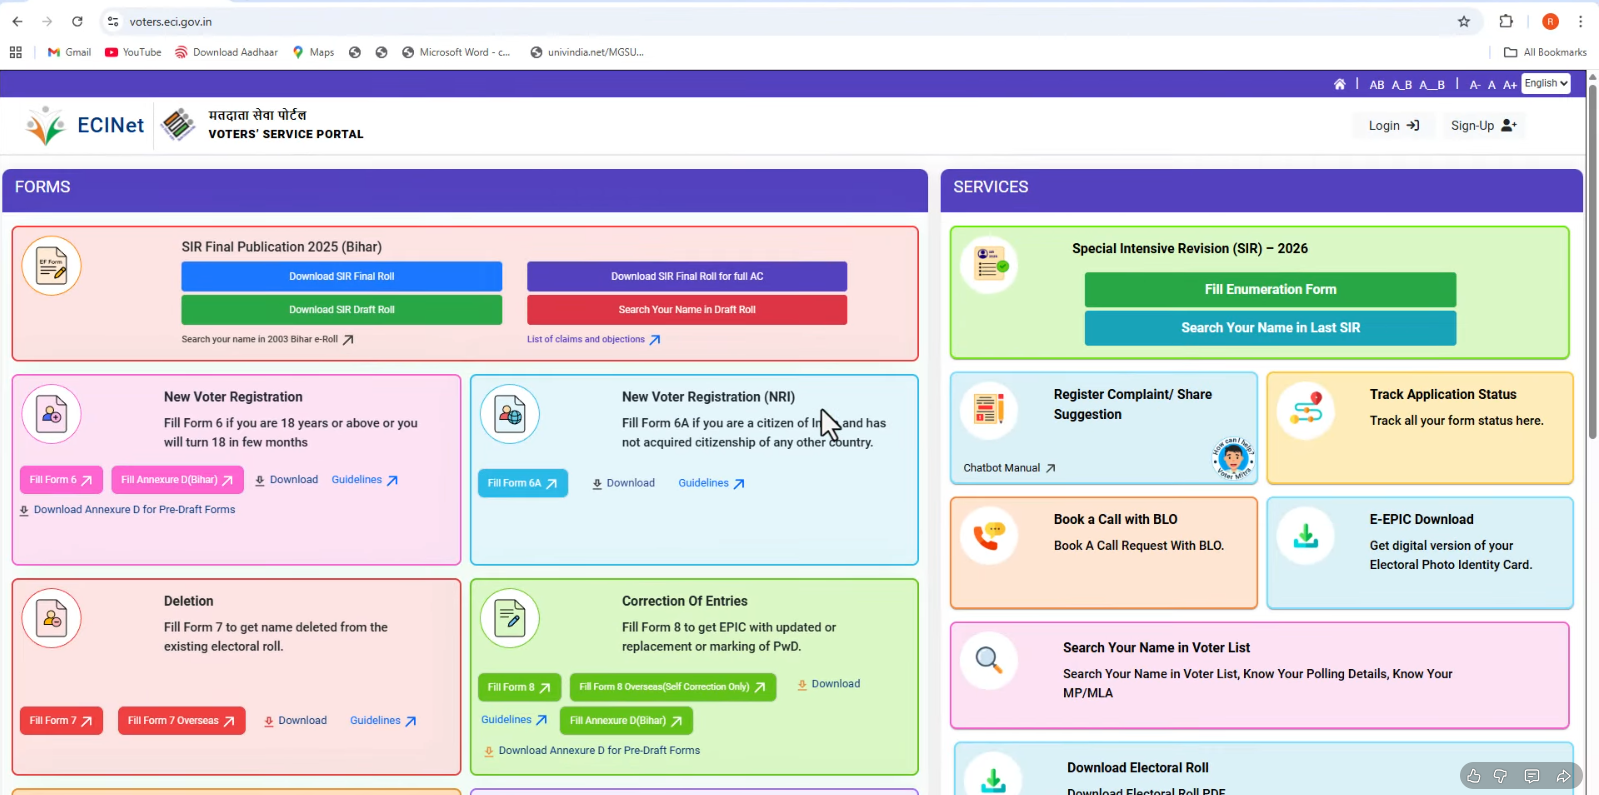1599x795 pixels.
Task: Click the E-EPIC Download icon
Action: [1305, 537]
